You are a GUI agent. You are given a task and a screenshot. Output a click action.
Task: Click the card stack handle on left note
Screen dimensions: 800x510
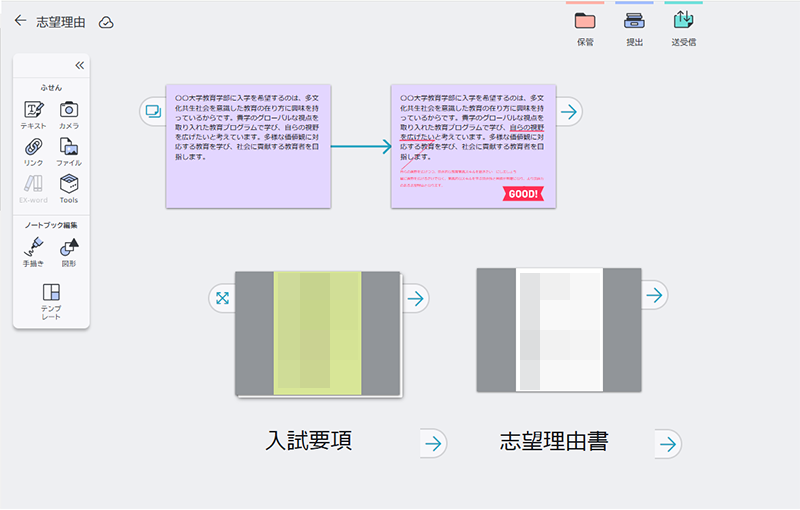pos(153,111)
